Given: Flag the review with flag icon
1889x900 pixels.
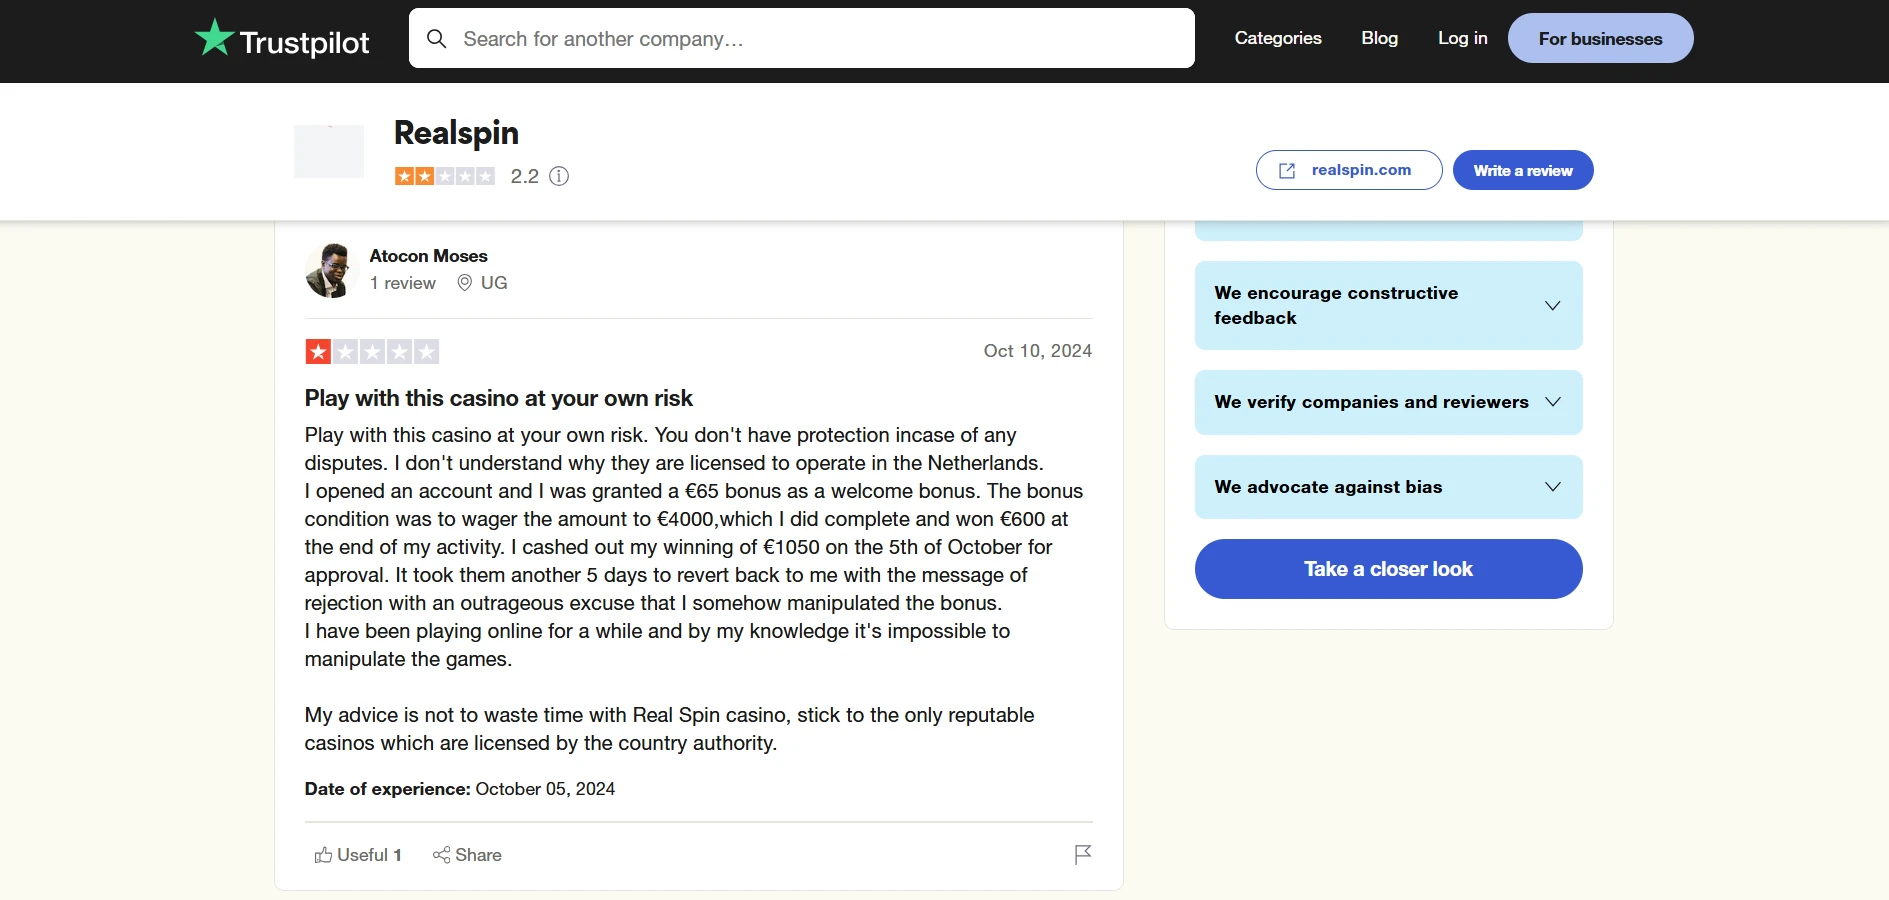Looking at the screenshot, I should (x=1082, y=855).
